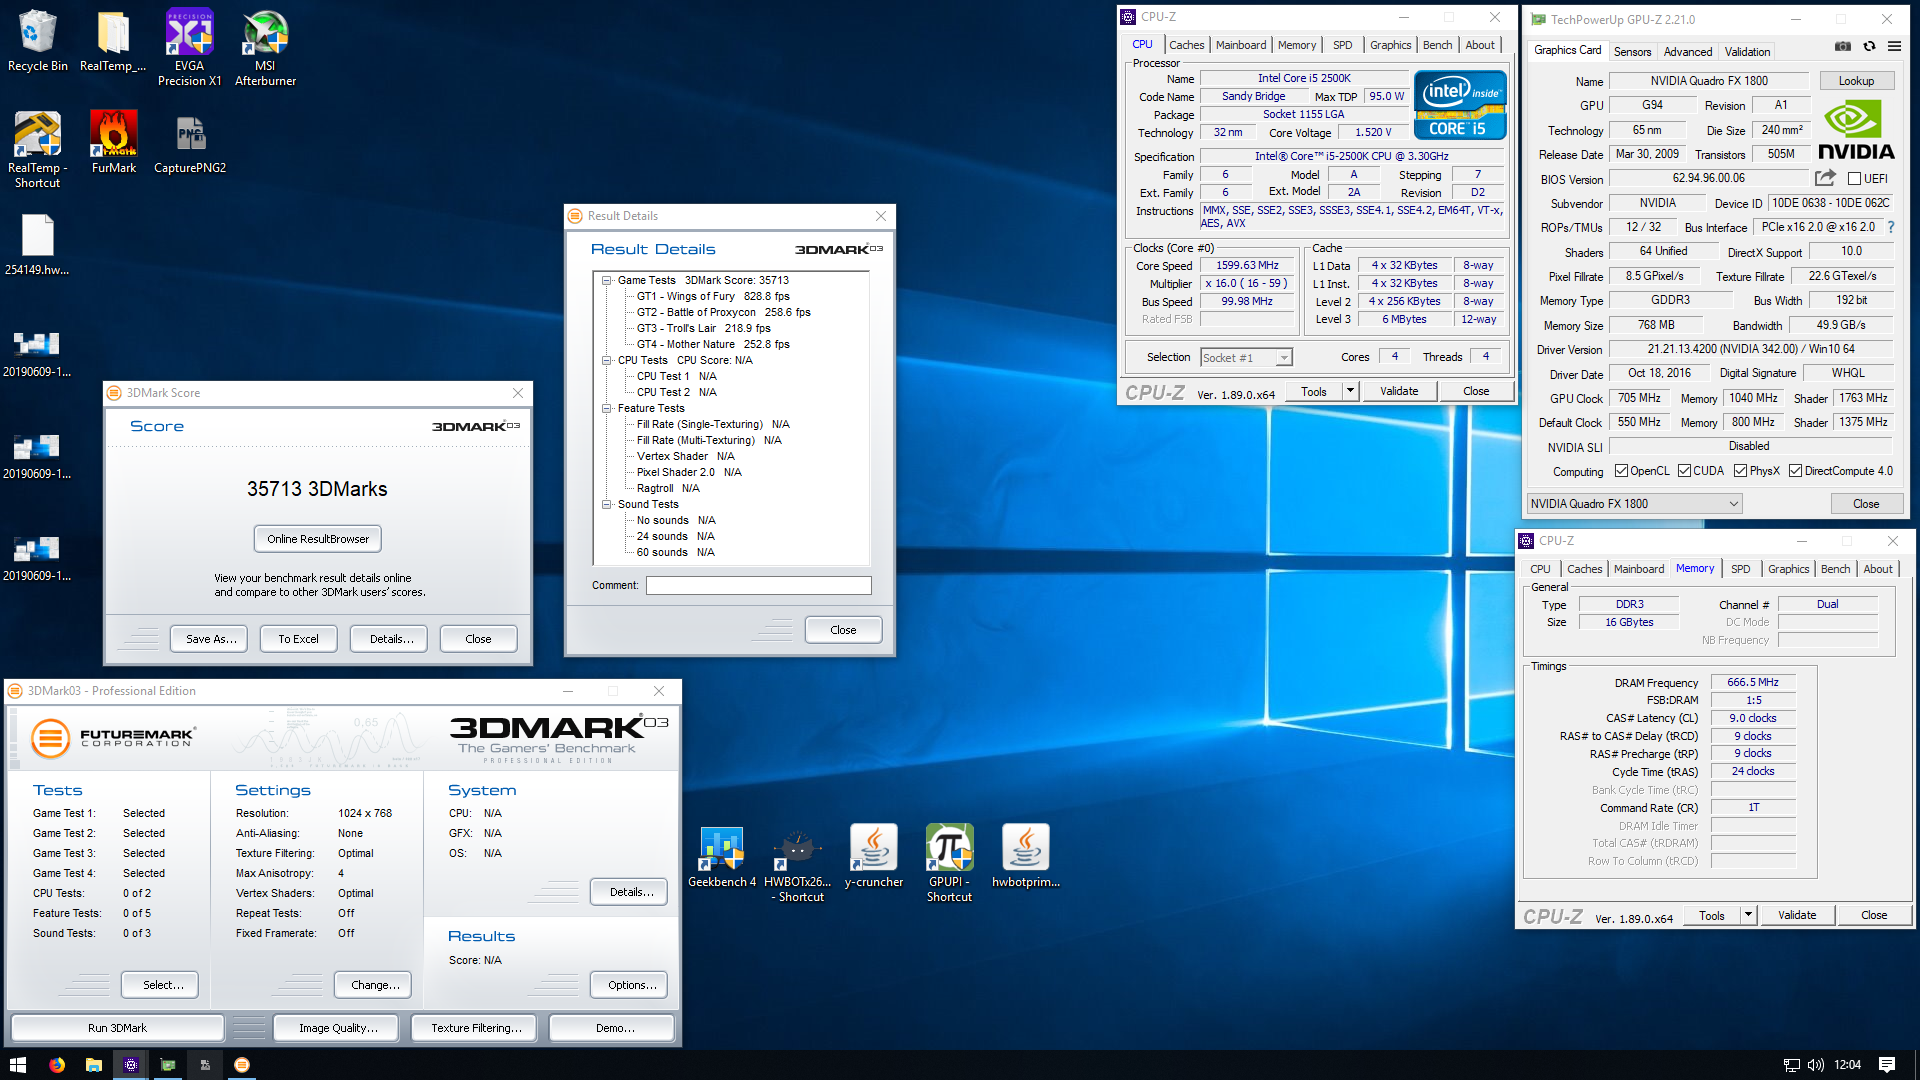
Task: Click the Bus Interface question mark in GPU-Z
Action: click(1891, 227)
